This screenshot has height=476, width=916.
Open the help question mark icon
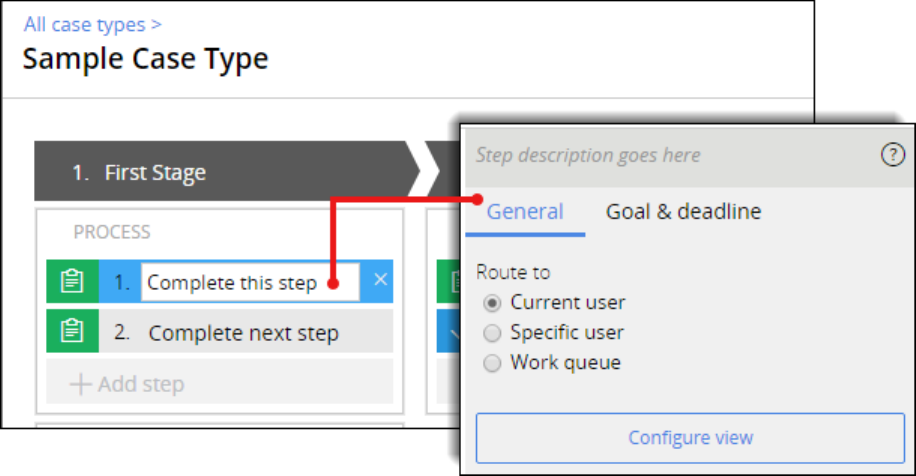[x=892, y=154]
